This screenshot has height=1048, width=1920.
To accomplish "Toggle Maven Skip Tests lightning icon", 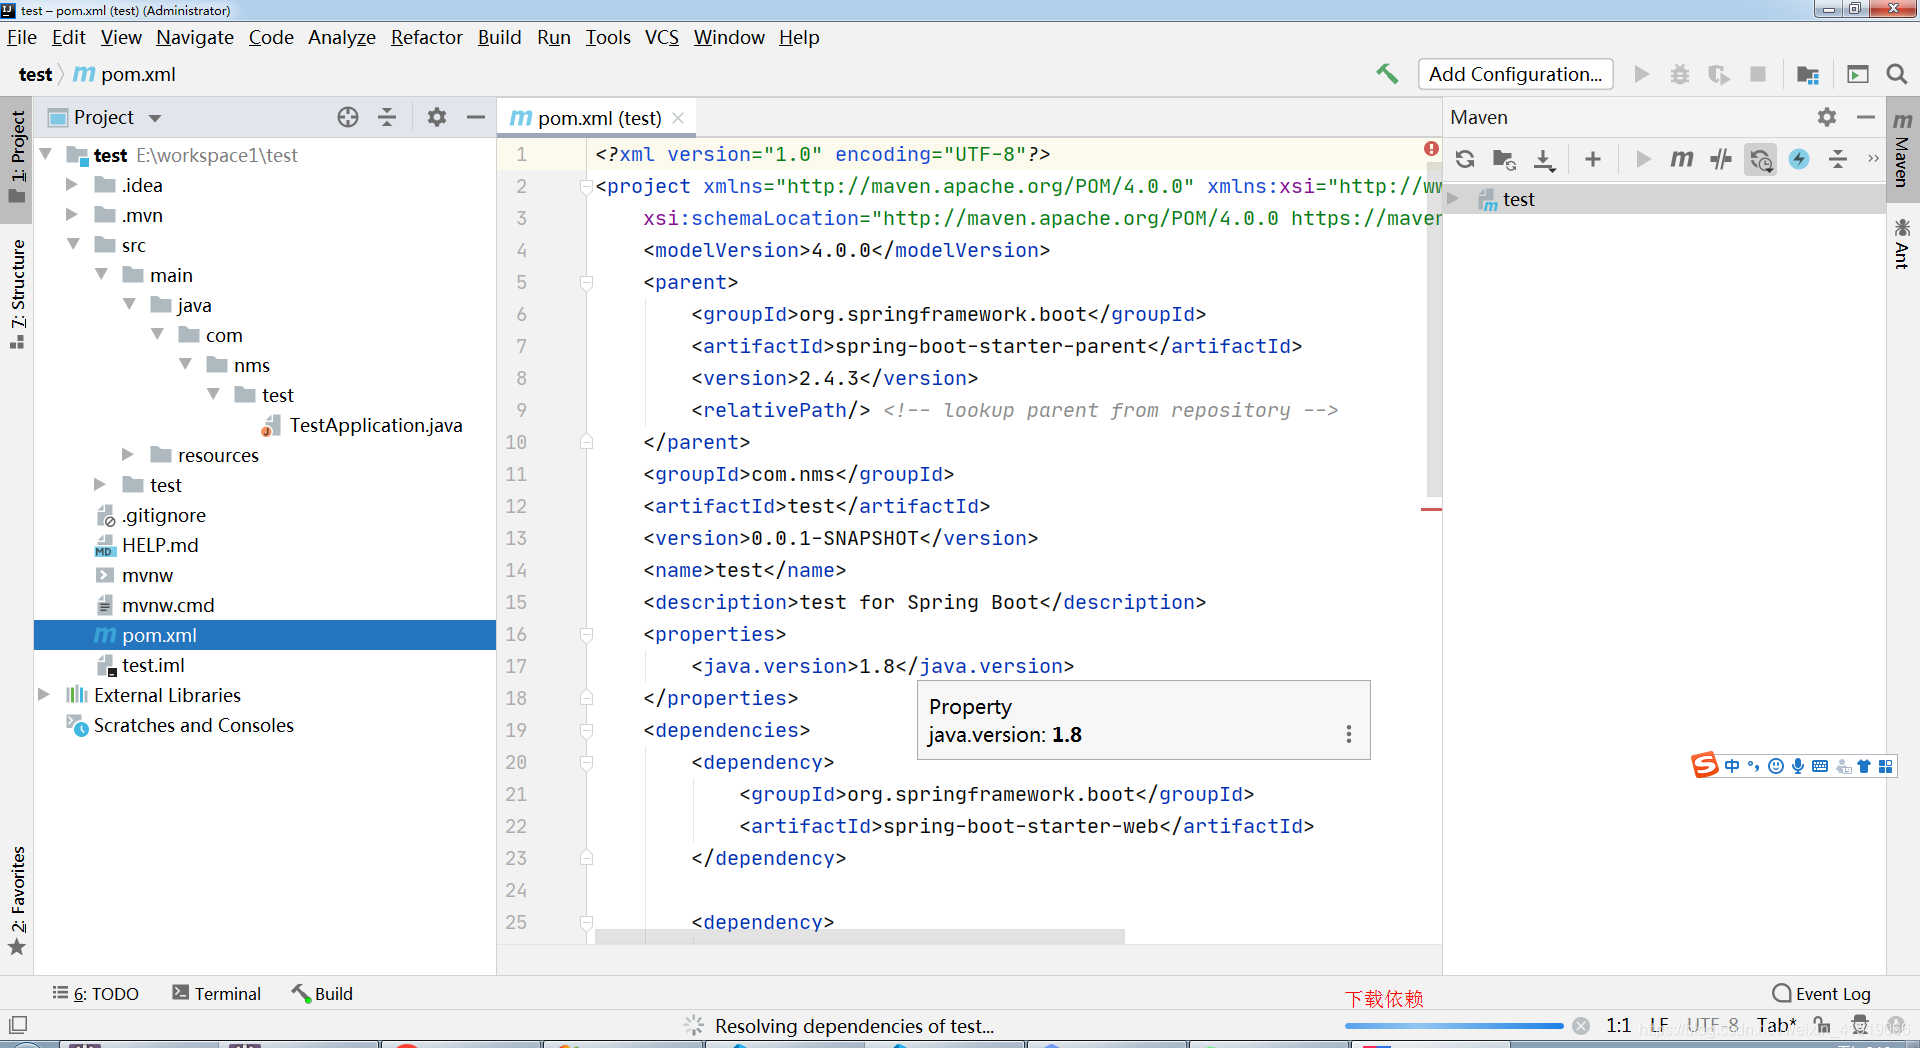I will click(1799, 159).
